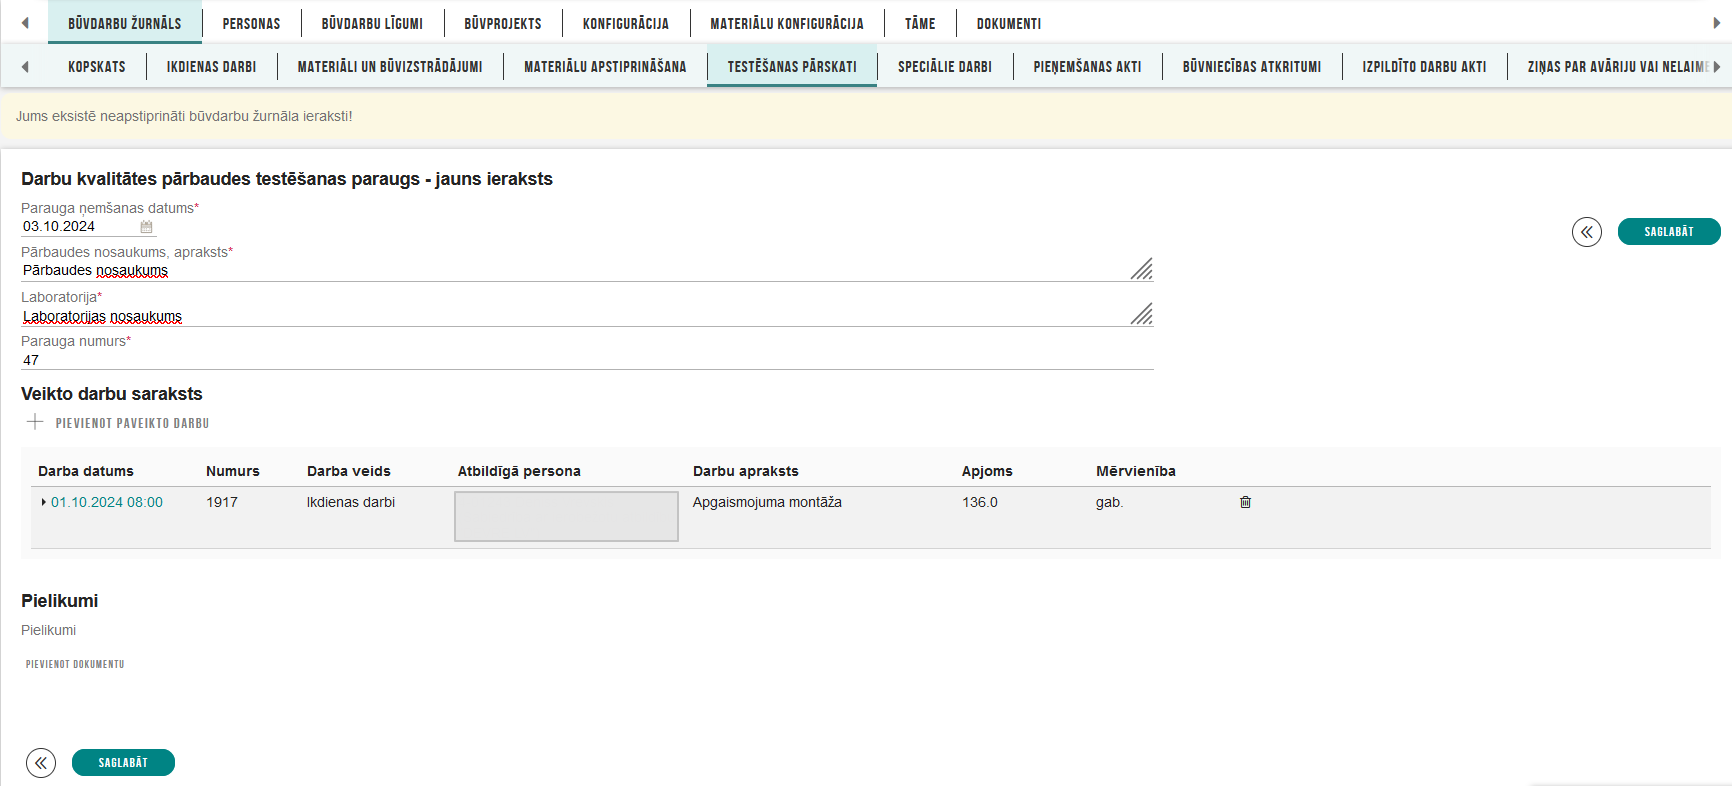This screenshot has width=1732, height=786.
Task: Open the Konfigurācija tab
Action: (x=626, y=23)
